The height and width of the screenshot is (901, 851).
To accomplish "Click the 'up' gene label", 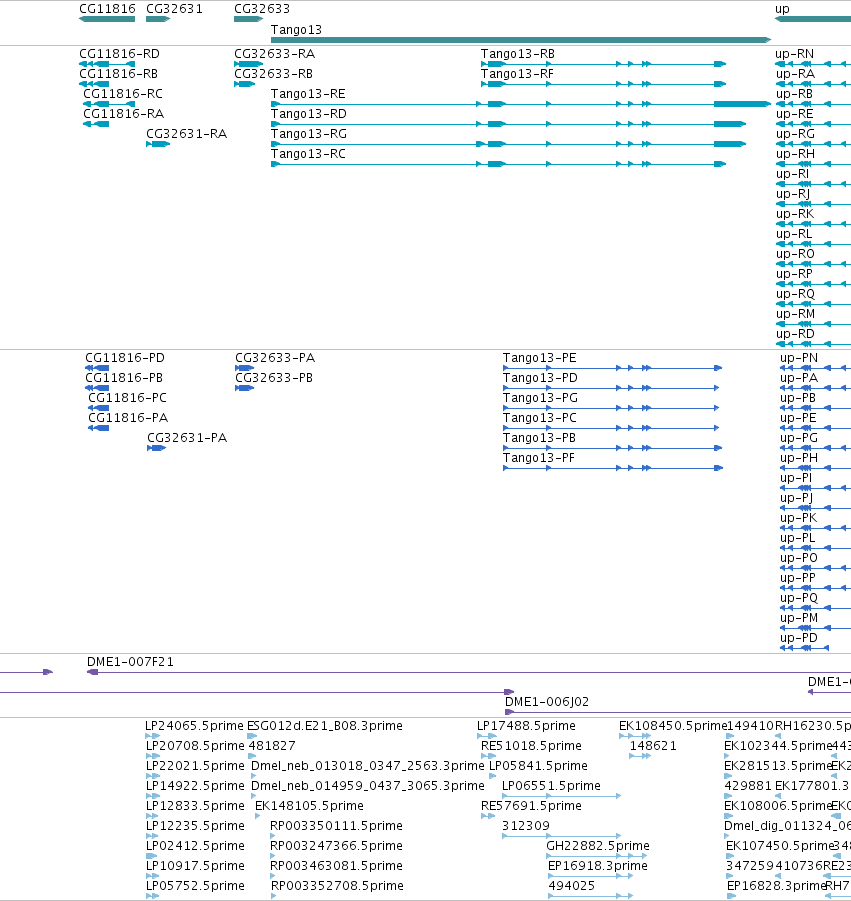I will tap(782, 9).
